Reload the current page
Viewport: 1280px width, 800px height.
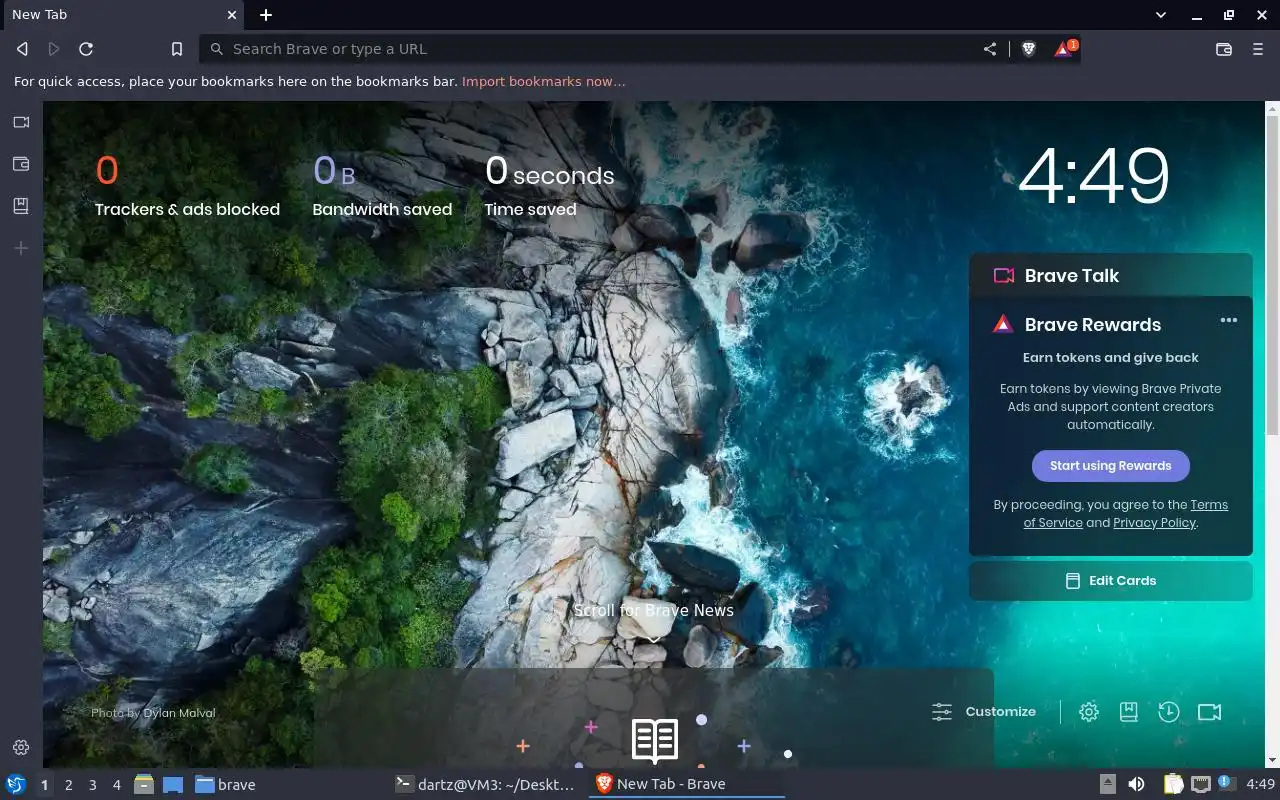coord(86,49)
